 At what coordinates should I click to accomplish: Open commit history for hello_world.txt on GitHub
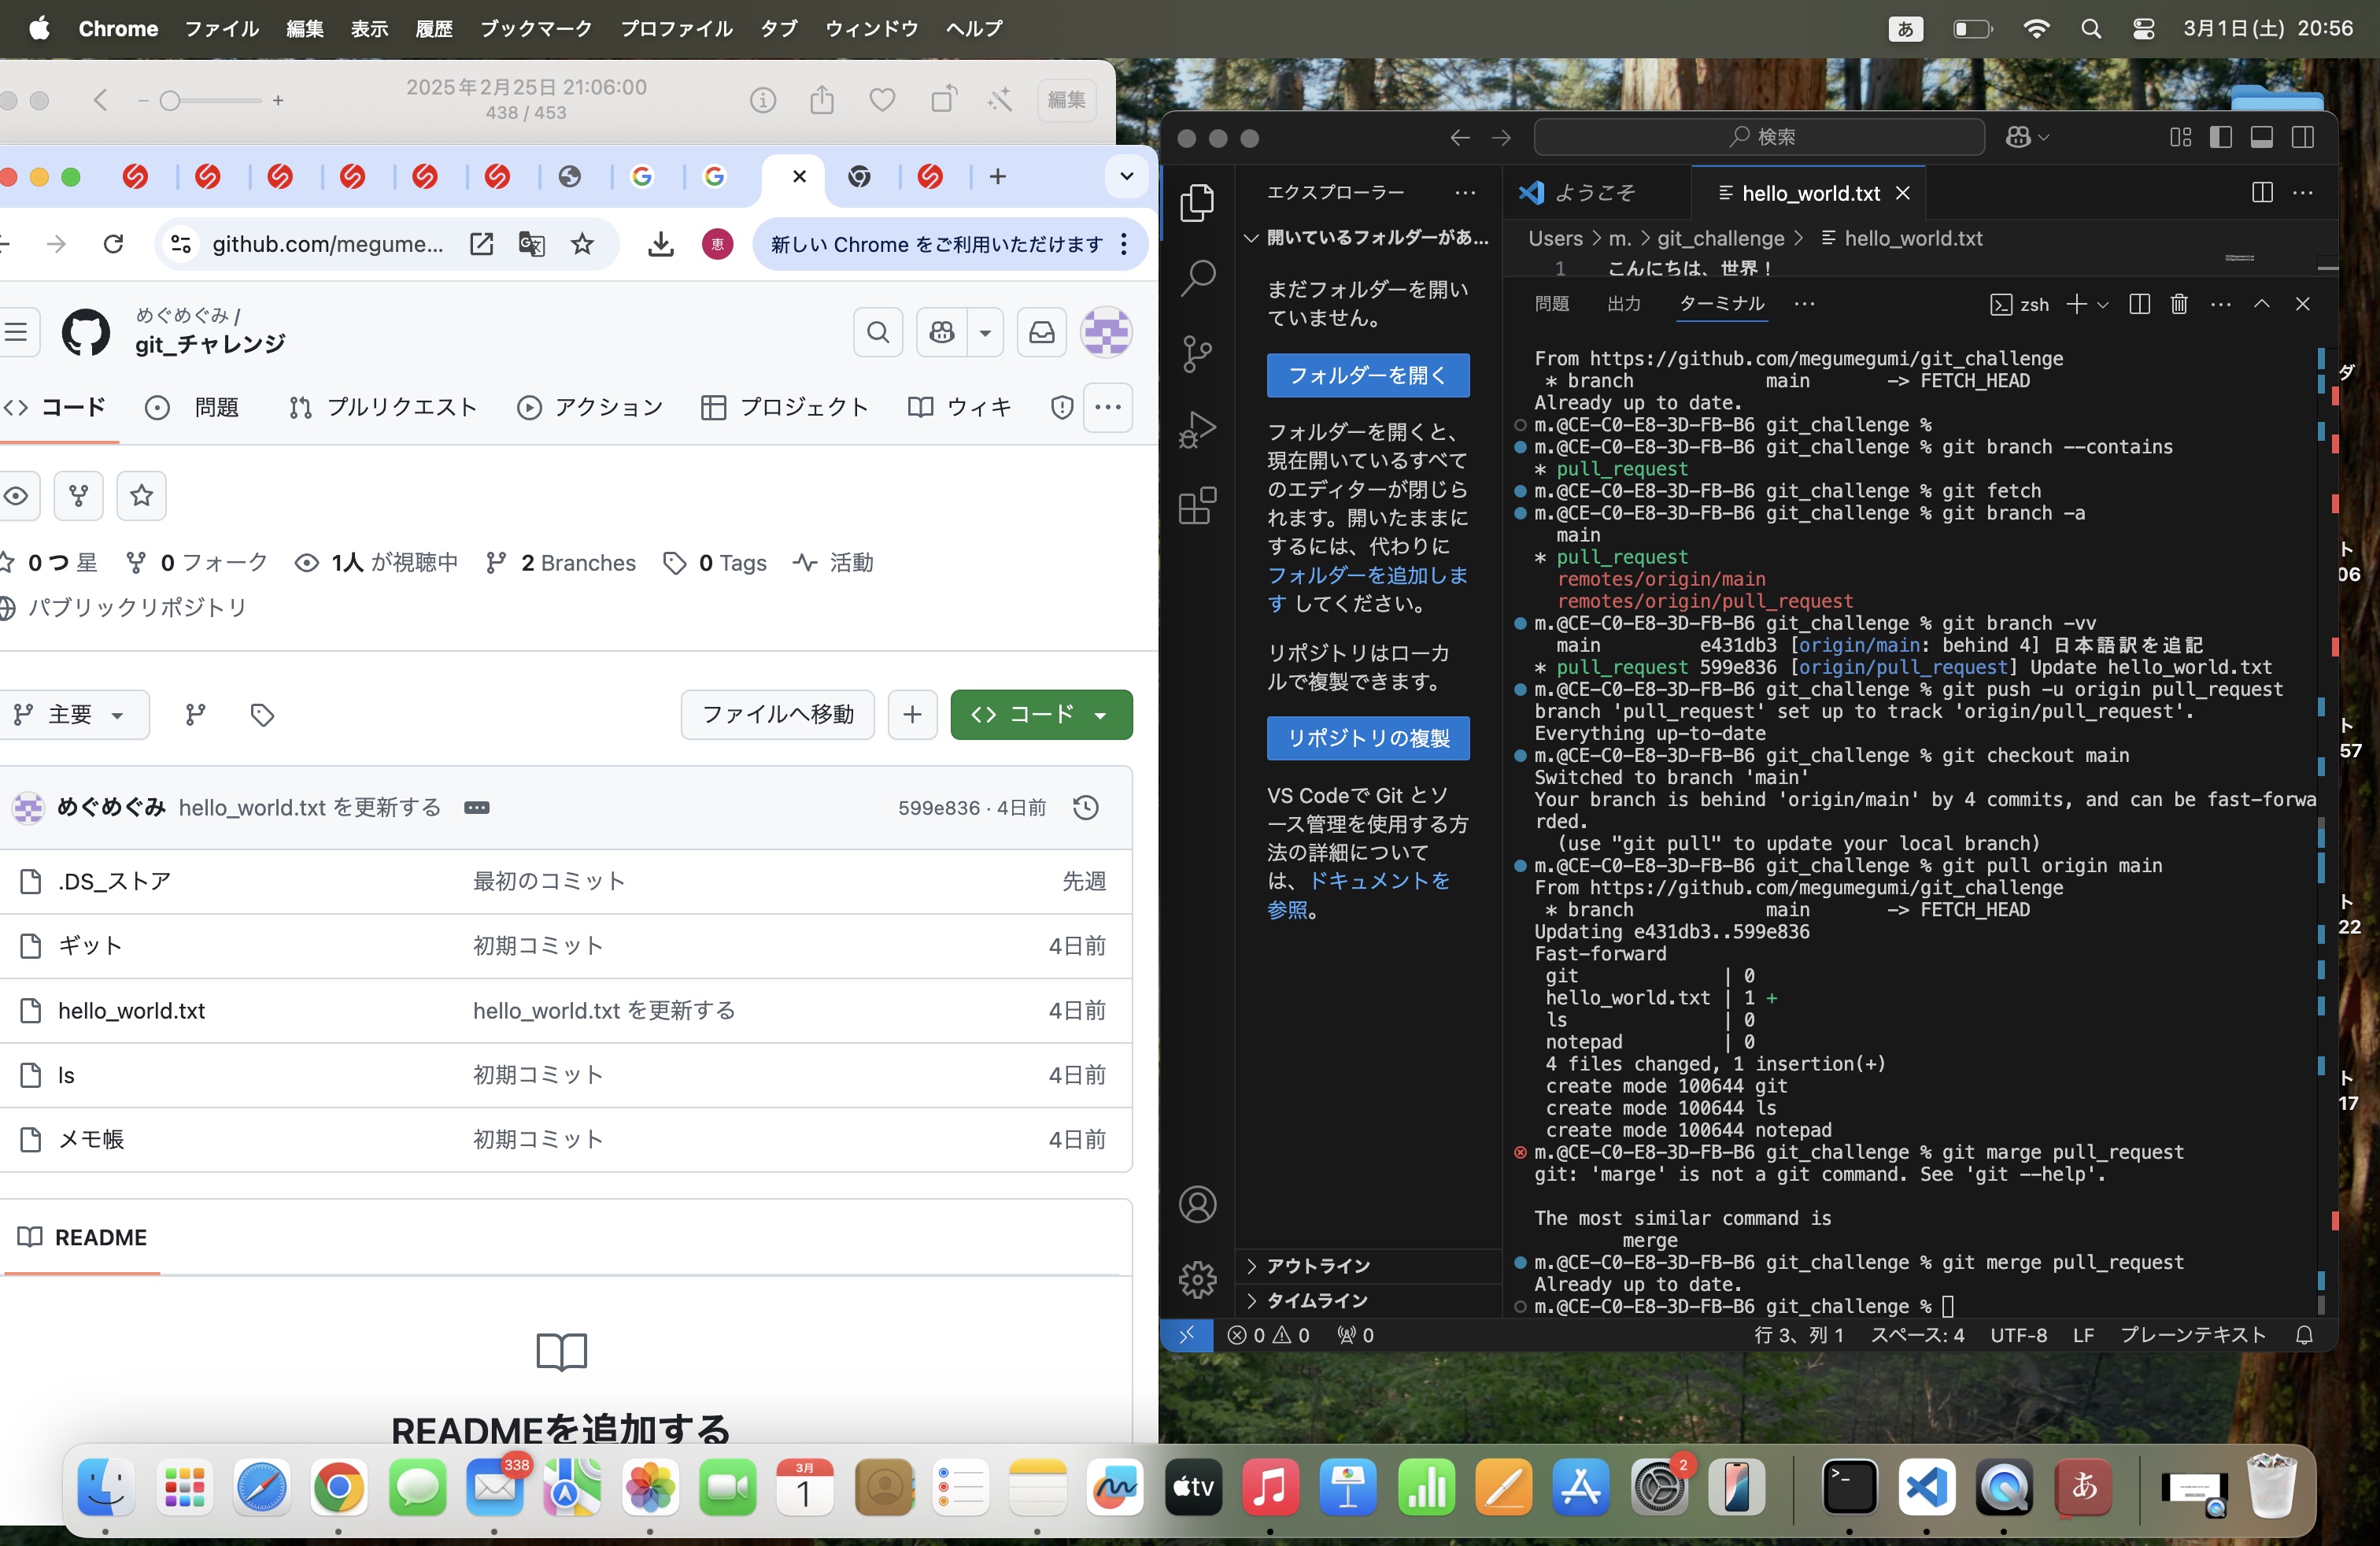coord(1086,808)
